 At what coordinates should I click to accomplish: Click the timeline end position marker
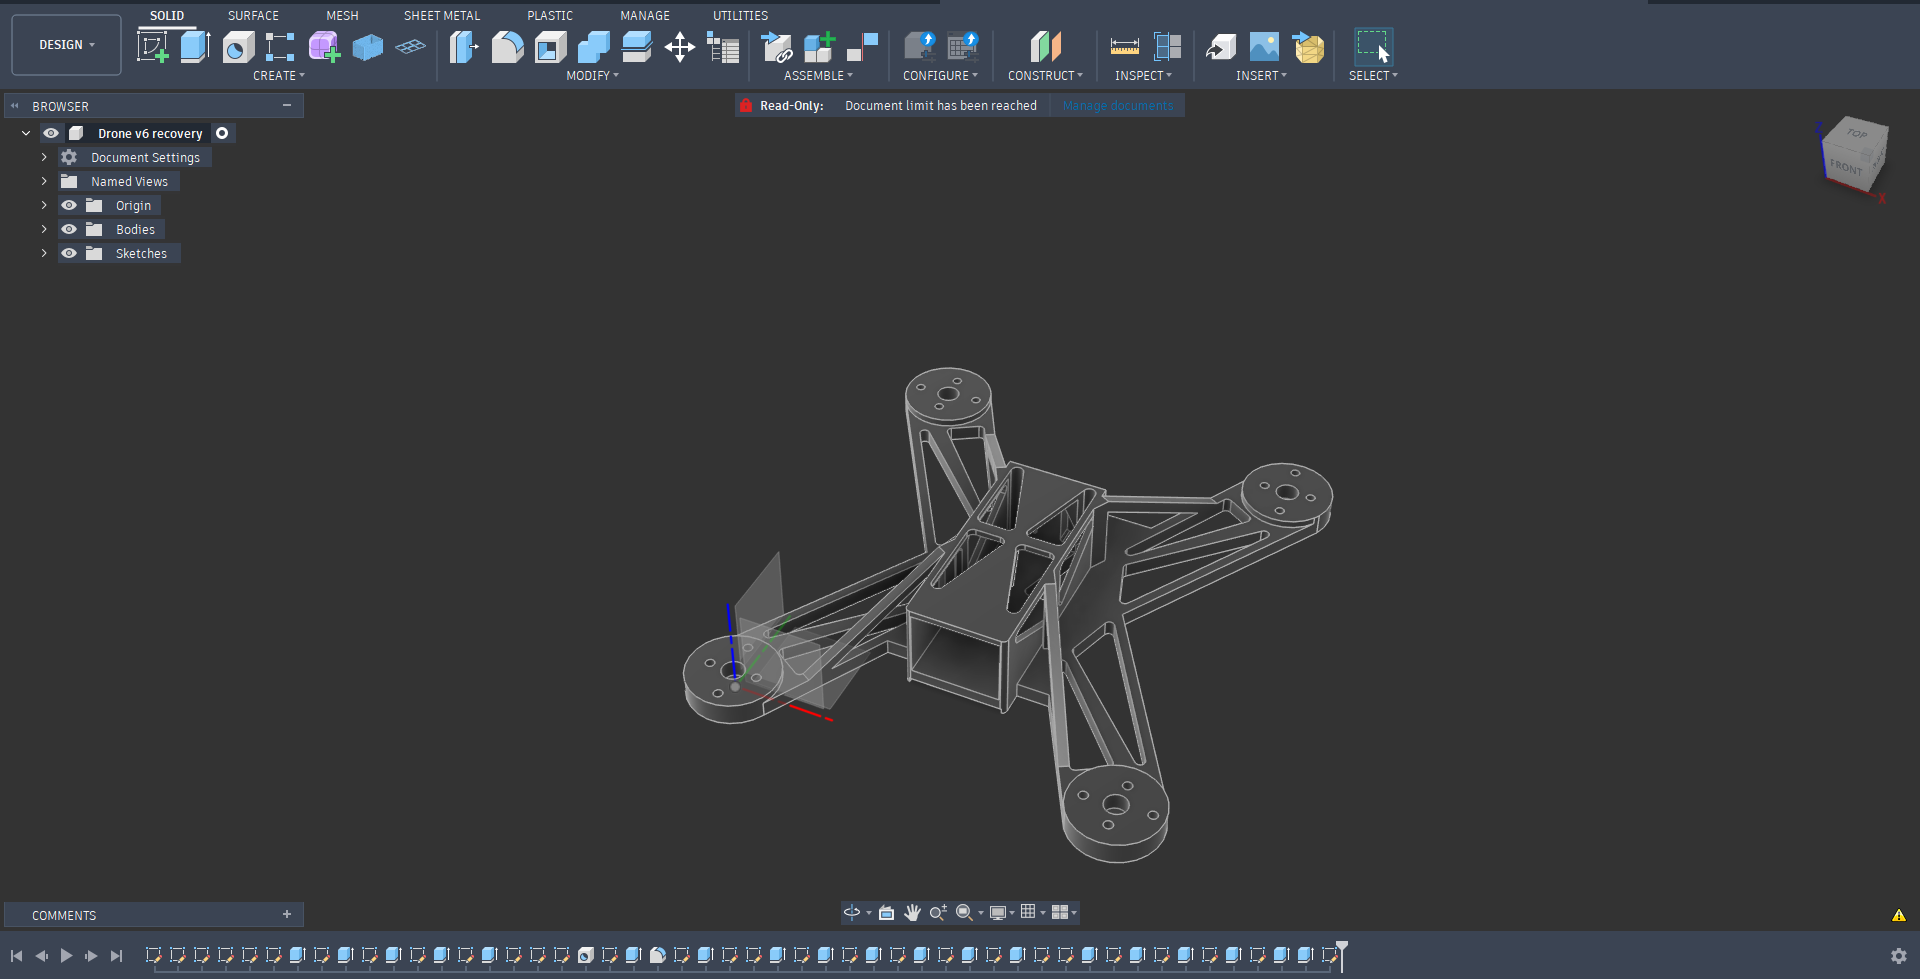[1342, 951]
